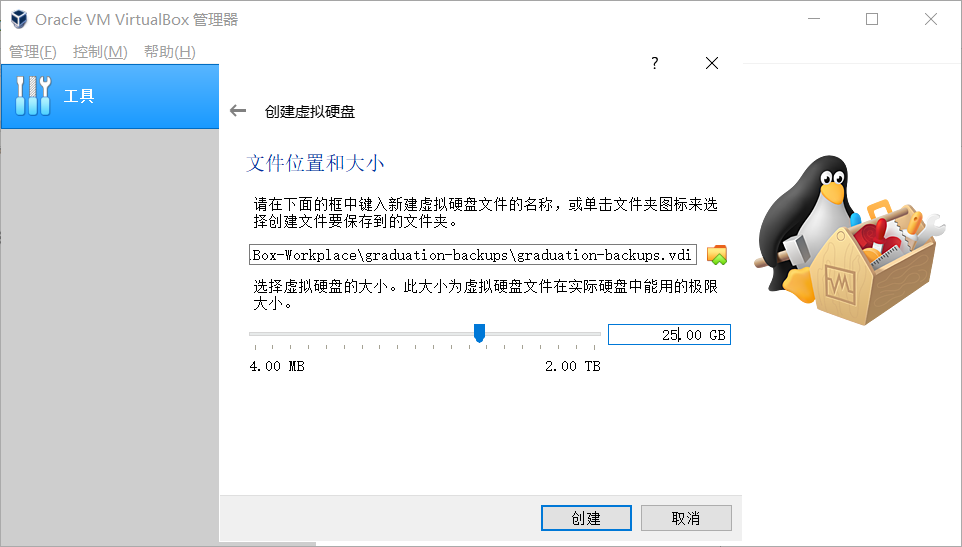Close the Create Virtual Hard Disk dialog
The width and height of the screenshot is (962, 547).
712,63
